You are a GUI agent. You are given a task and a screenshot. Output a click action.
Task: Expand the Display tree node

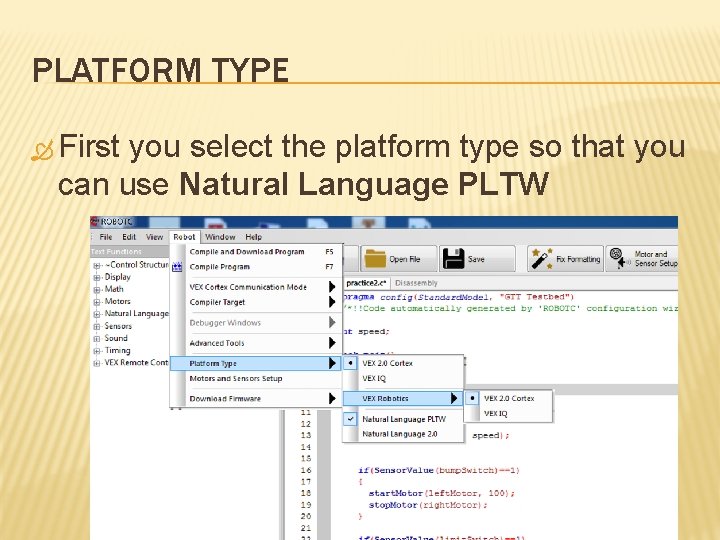point(96,277)
